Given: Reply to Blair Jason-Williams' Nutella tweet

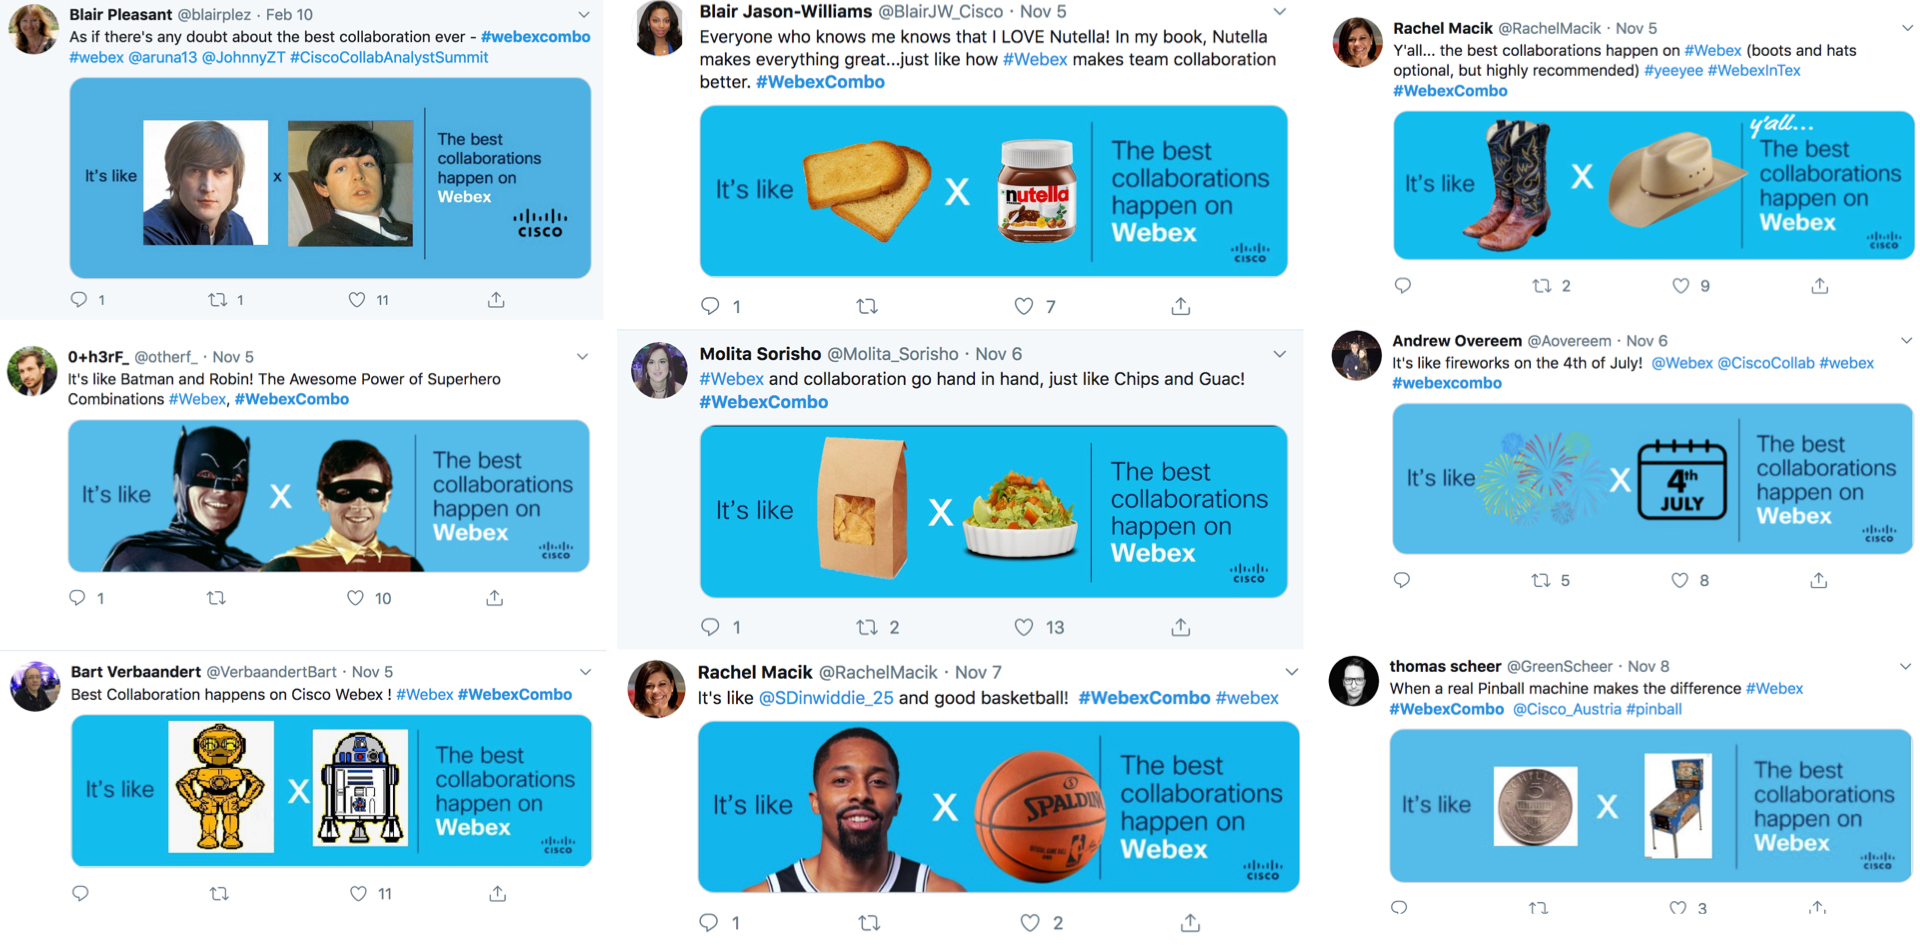Looking at the screenshot, I should (710, 306).
